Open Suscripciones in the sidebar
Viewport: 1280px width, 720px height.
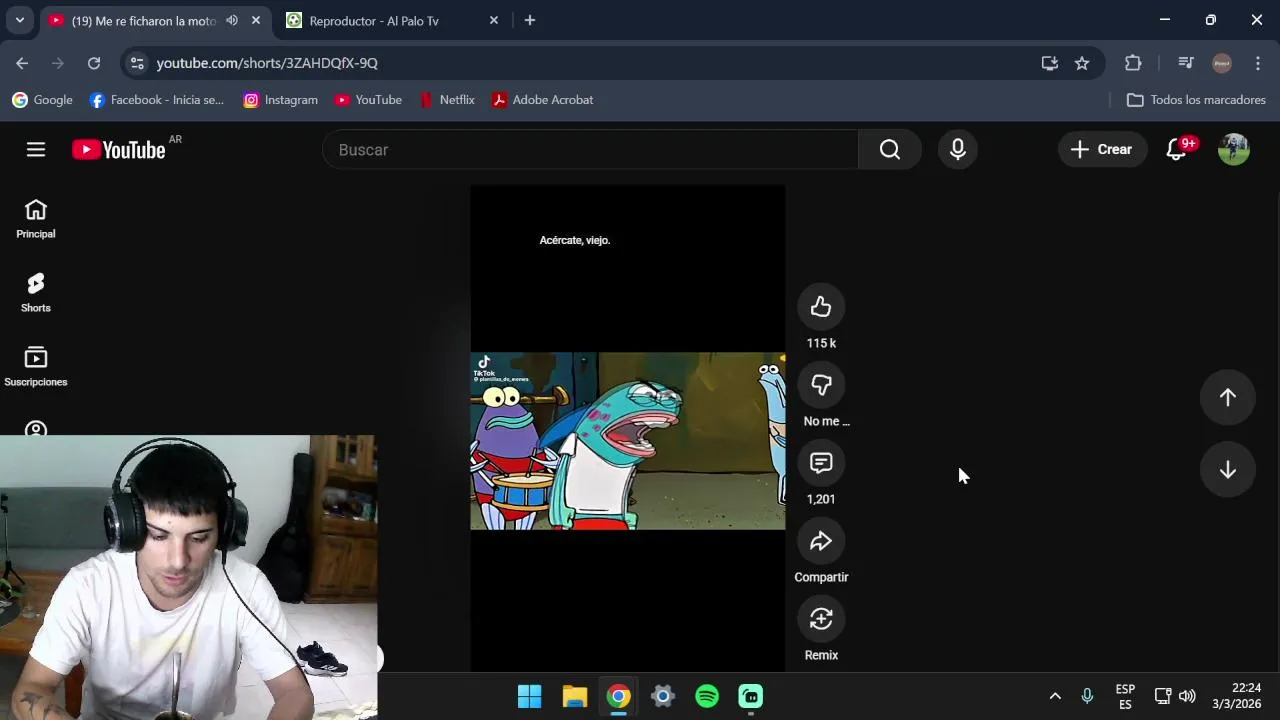coord(36,367)
